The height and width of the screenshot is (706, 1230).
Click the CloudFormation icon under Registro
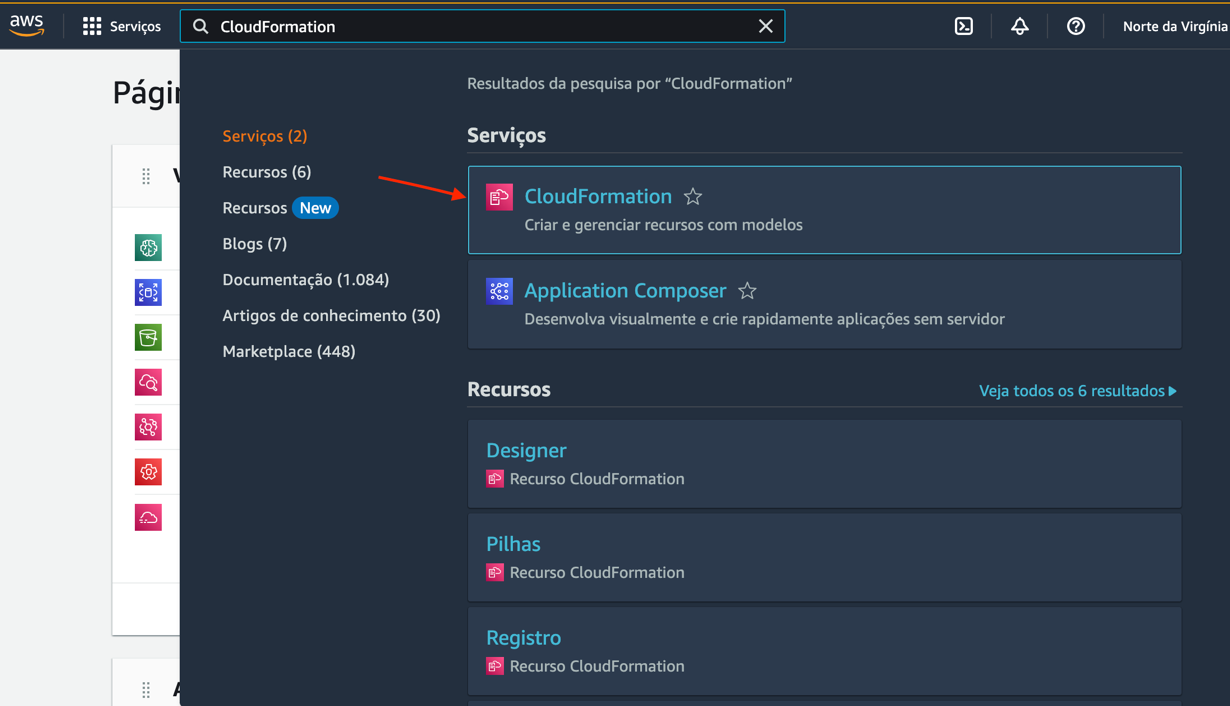pos(495,666)
